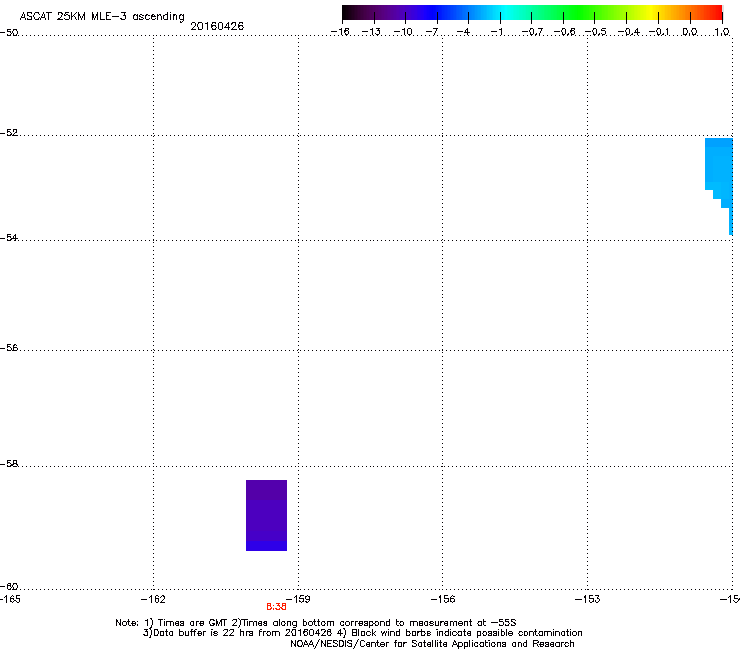Image resolution: width=740 pixels, height=650 pixels.
Task: Select the 1.0 color scale label
Action: (x=722, y=32)
